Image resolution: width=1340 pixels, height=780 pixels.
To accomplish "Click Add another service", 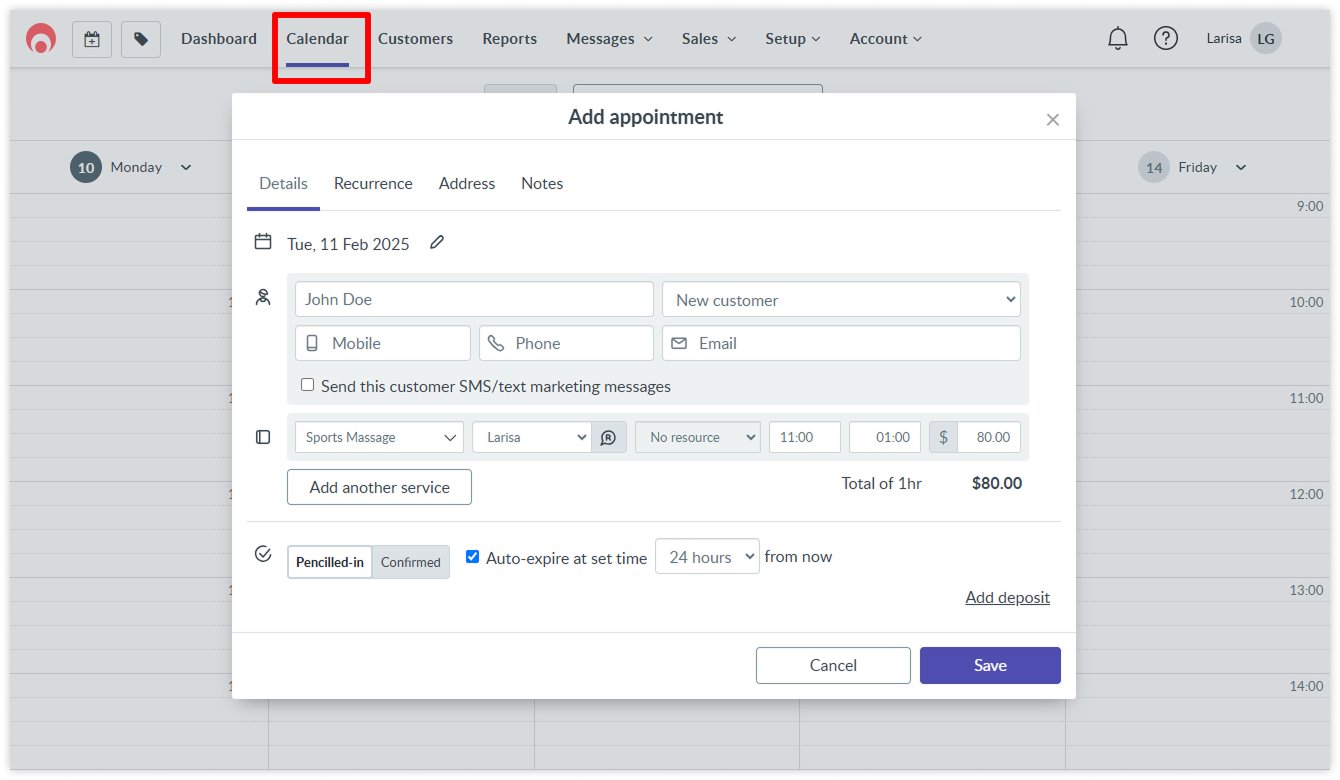I will click(x=379, y=487).
